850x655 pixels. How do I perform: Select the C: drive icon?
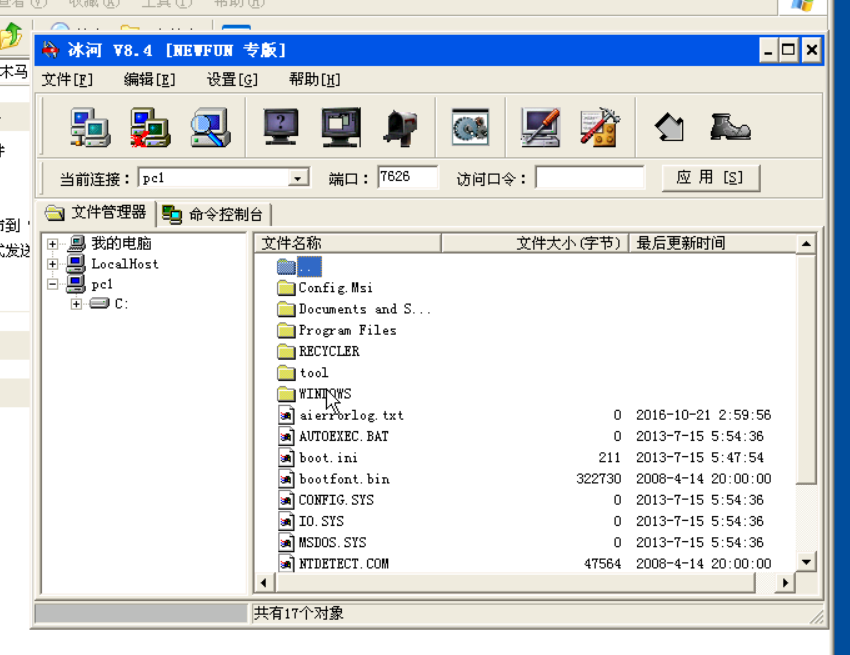(x=99, y=303)
